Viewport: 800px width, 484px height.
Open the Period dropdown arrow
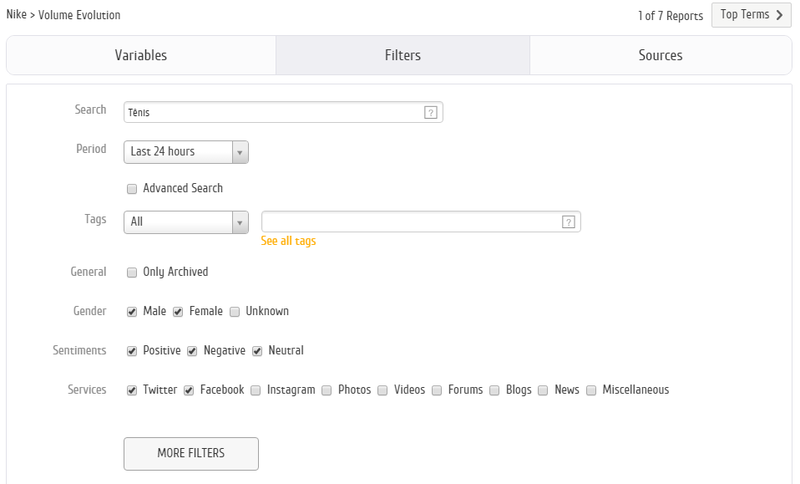point(240,152)
